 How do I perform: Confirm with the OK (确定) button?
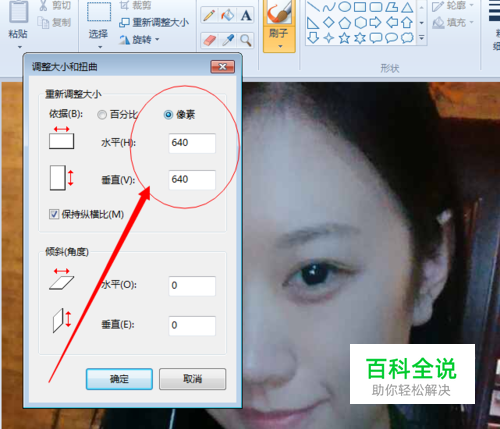[119, 379]
